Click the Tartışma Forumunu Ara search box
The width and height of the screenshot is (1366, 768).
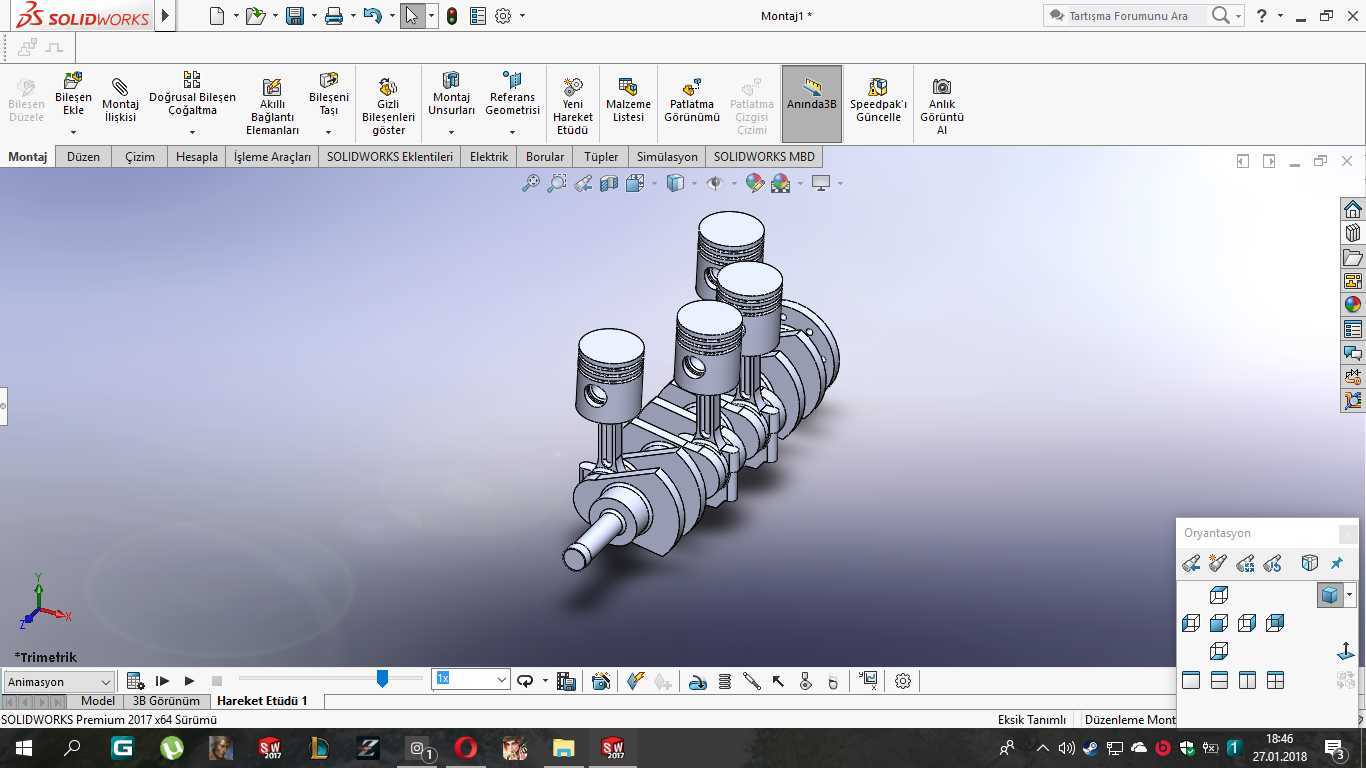coord(1128,16)
